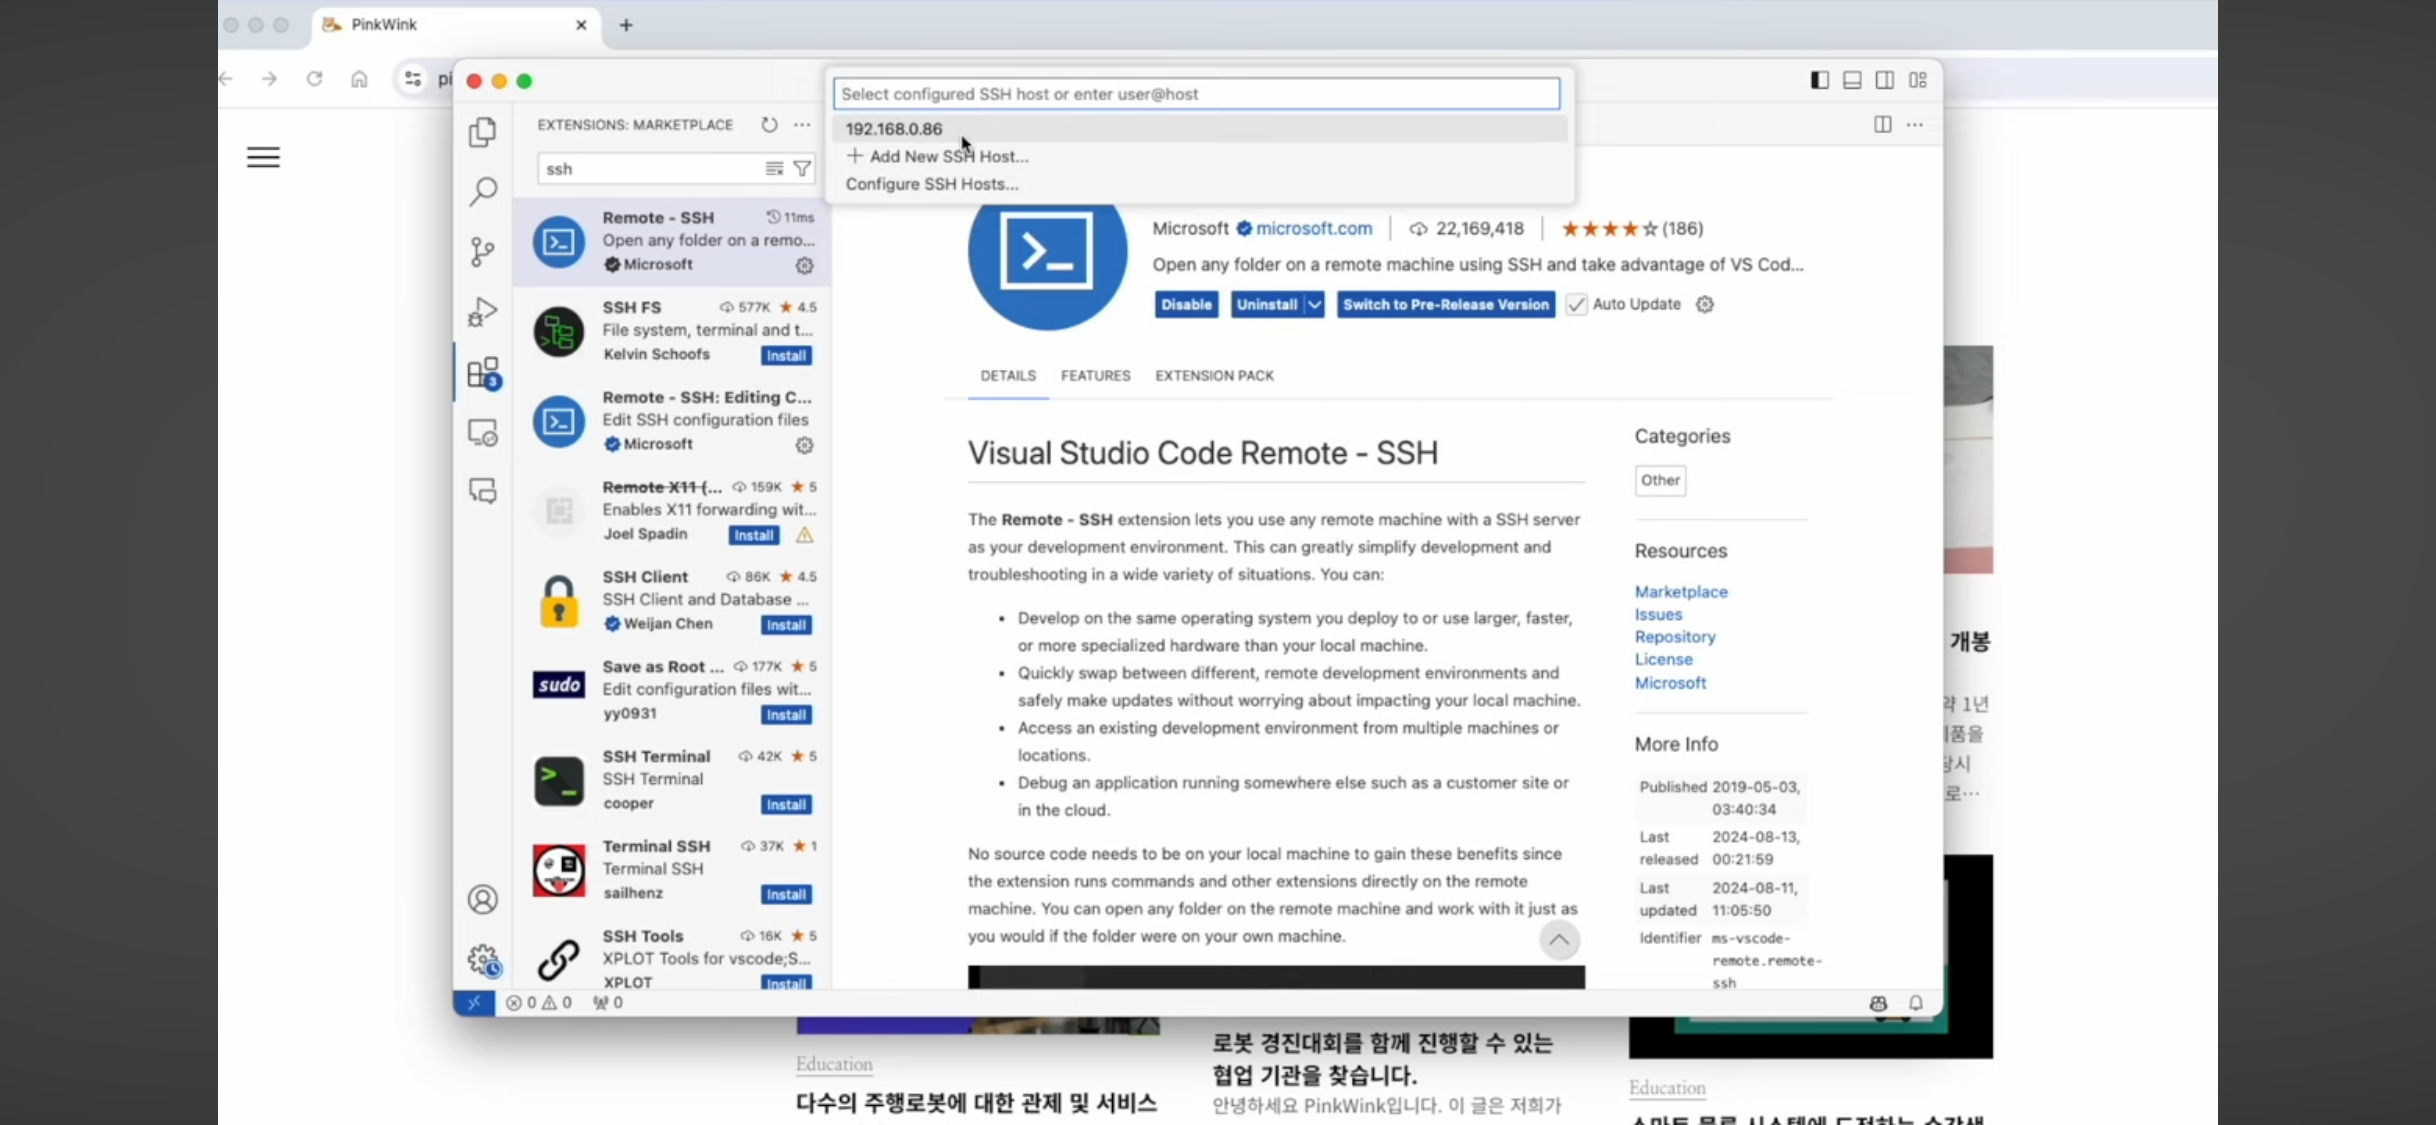This screenshot has width=2436, height=1125.
Task: Expand the Uninstall button dropdown arrow
Action: 1315,305
